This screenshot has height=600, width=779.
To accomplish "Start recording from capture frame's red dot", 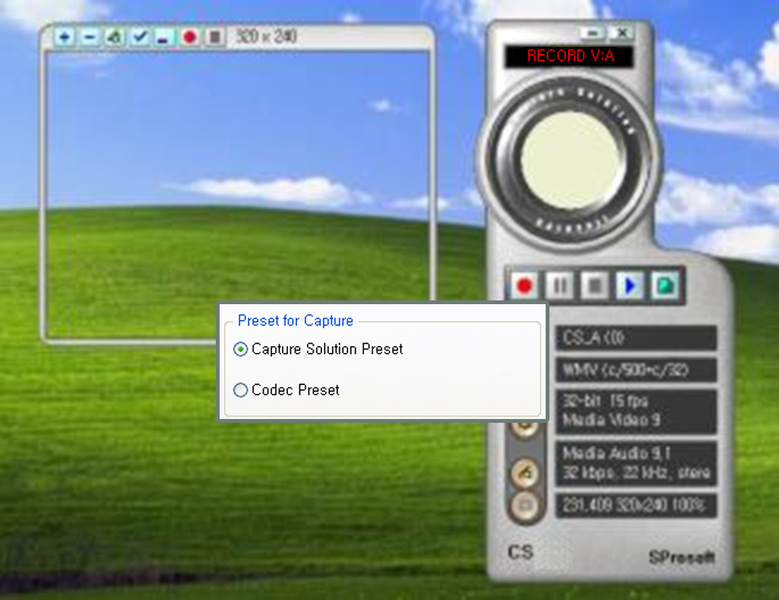I will click(190, 37).
